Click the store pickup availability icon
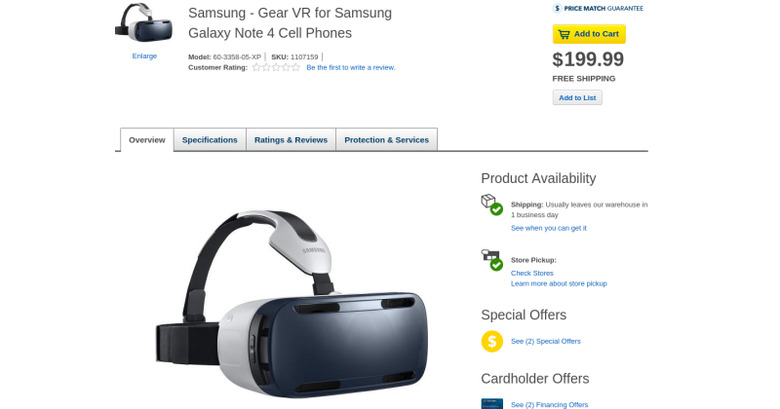The image size is (780, 409). coord(491,260)
